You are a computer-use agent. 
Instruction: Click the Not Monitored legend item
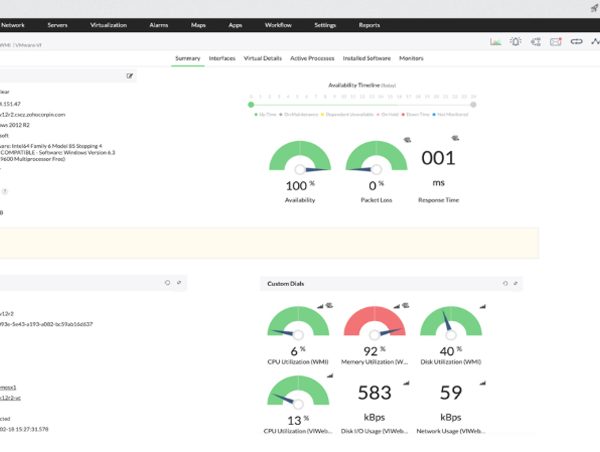coord(450,114)
